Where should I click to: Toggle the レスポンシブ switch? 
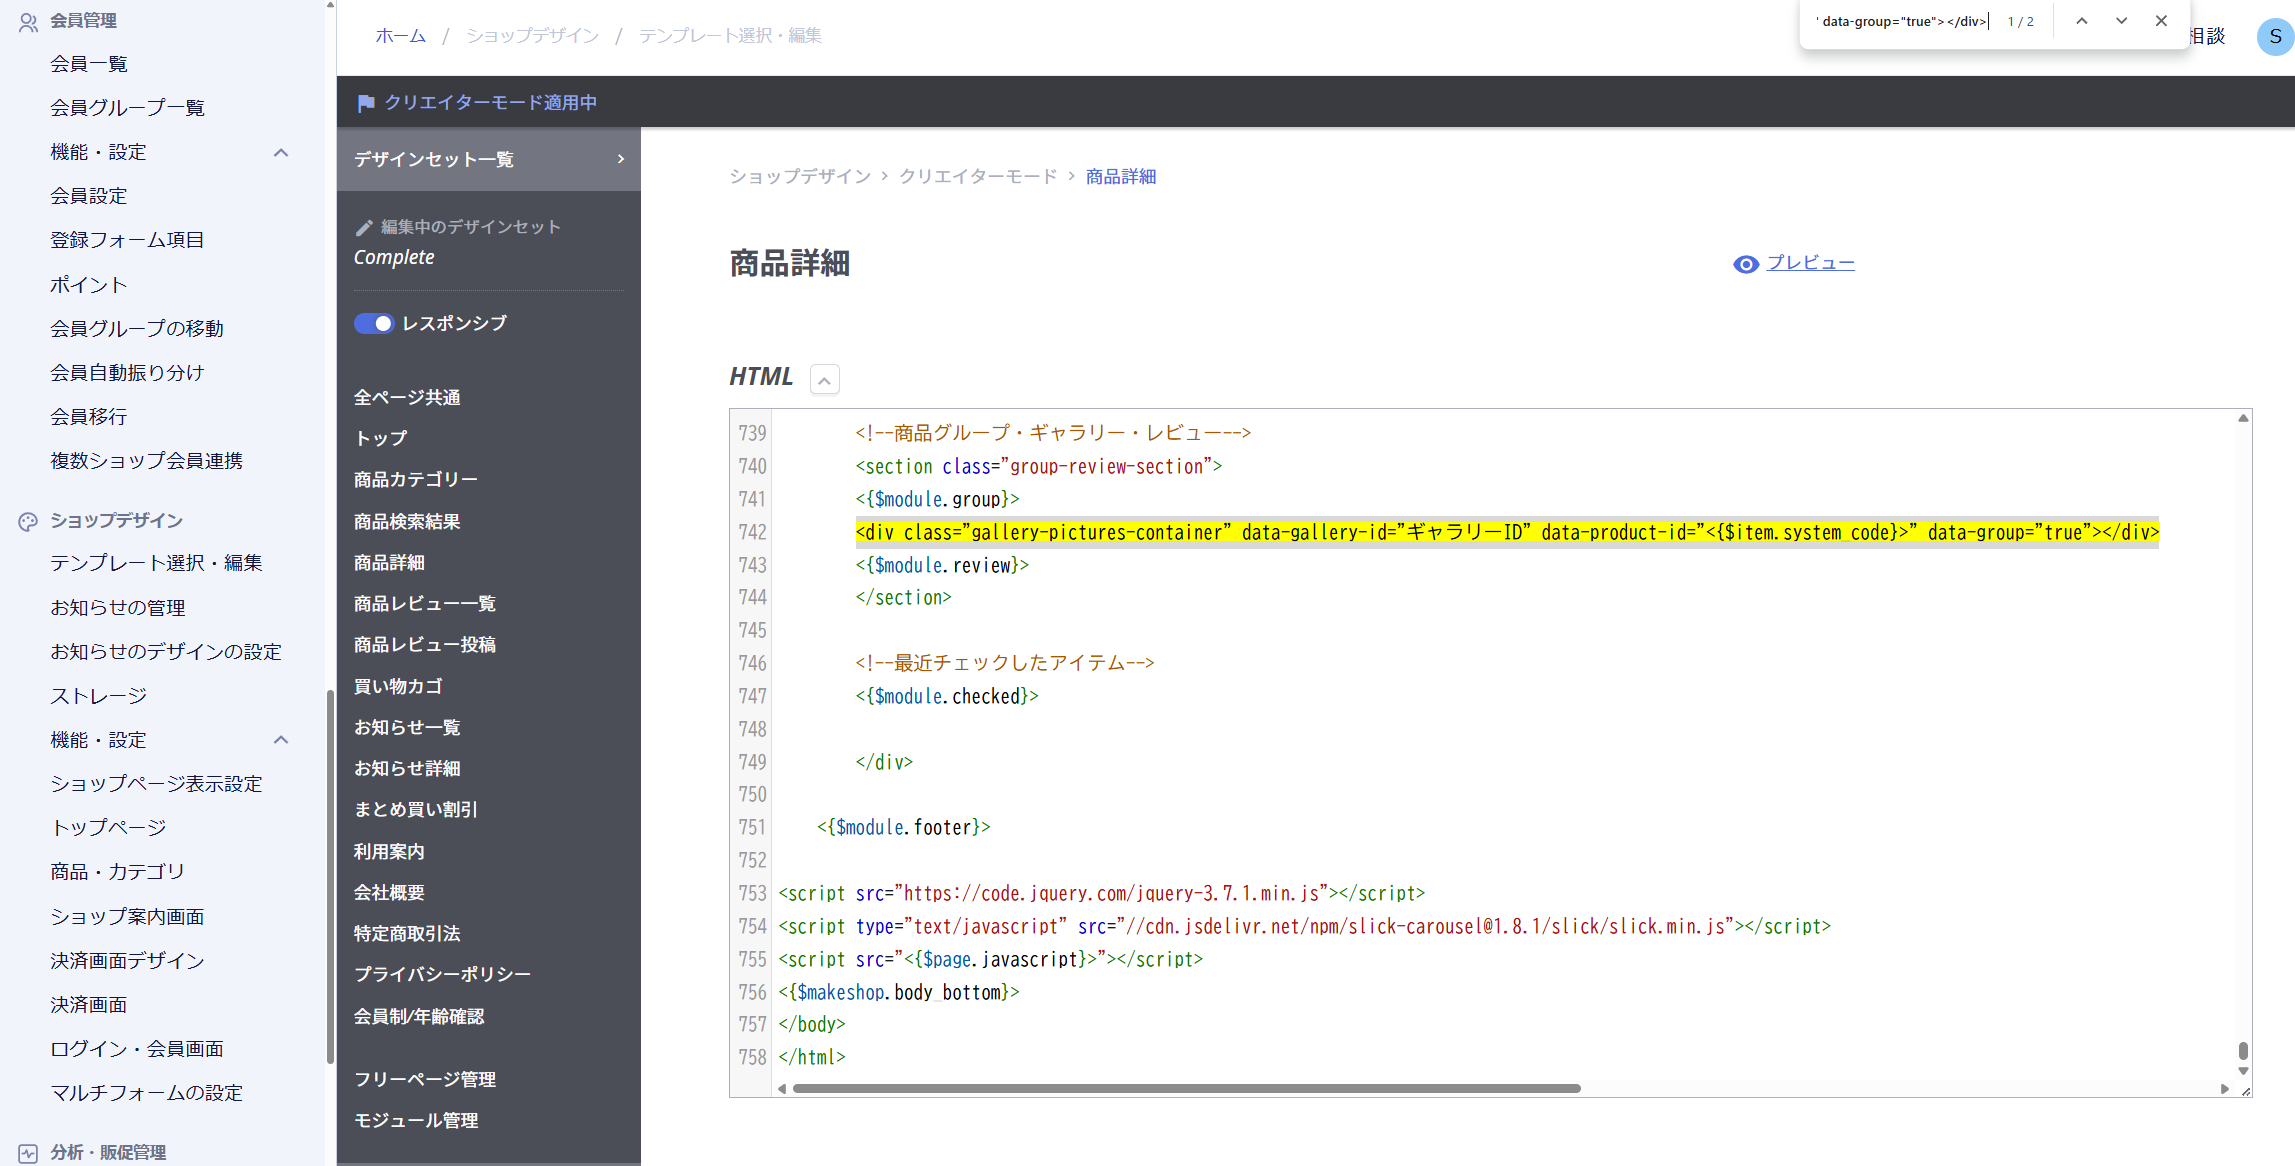tap(374, 324)
